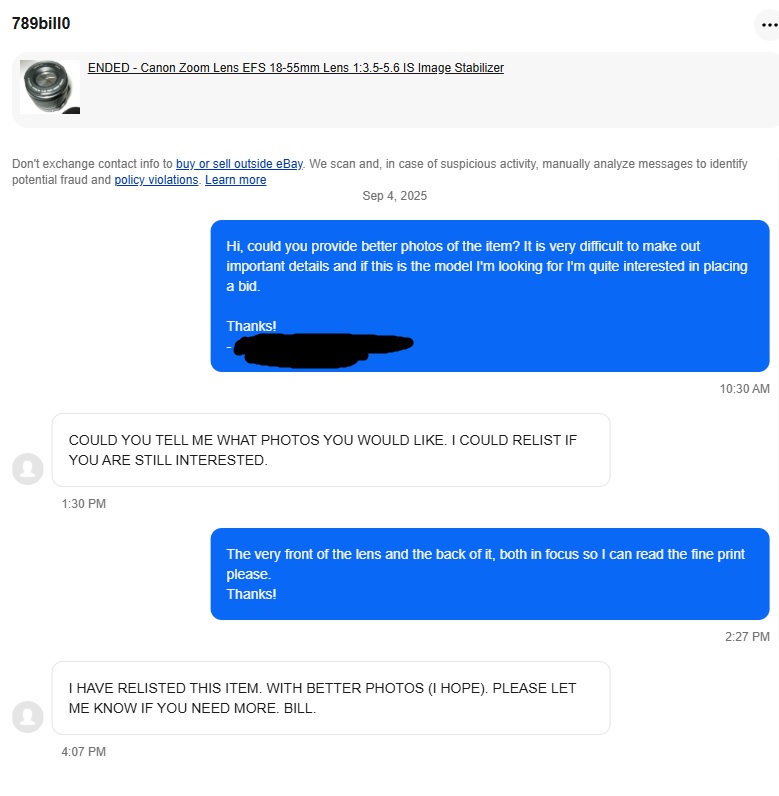Screen dimensions: 779x796
Task: Click the blacked-out signature in first message
Action: tap(323, 350)
